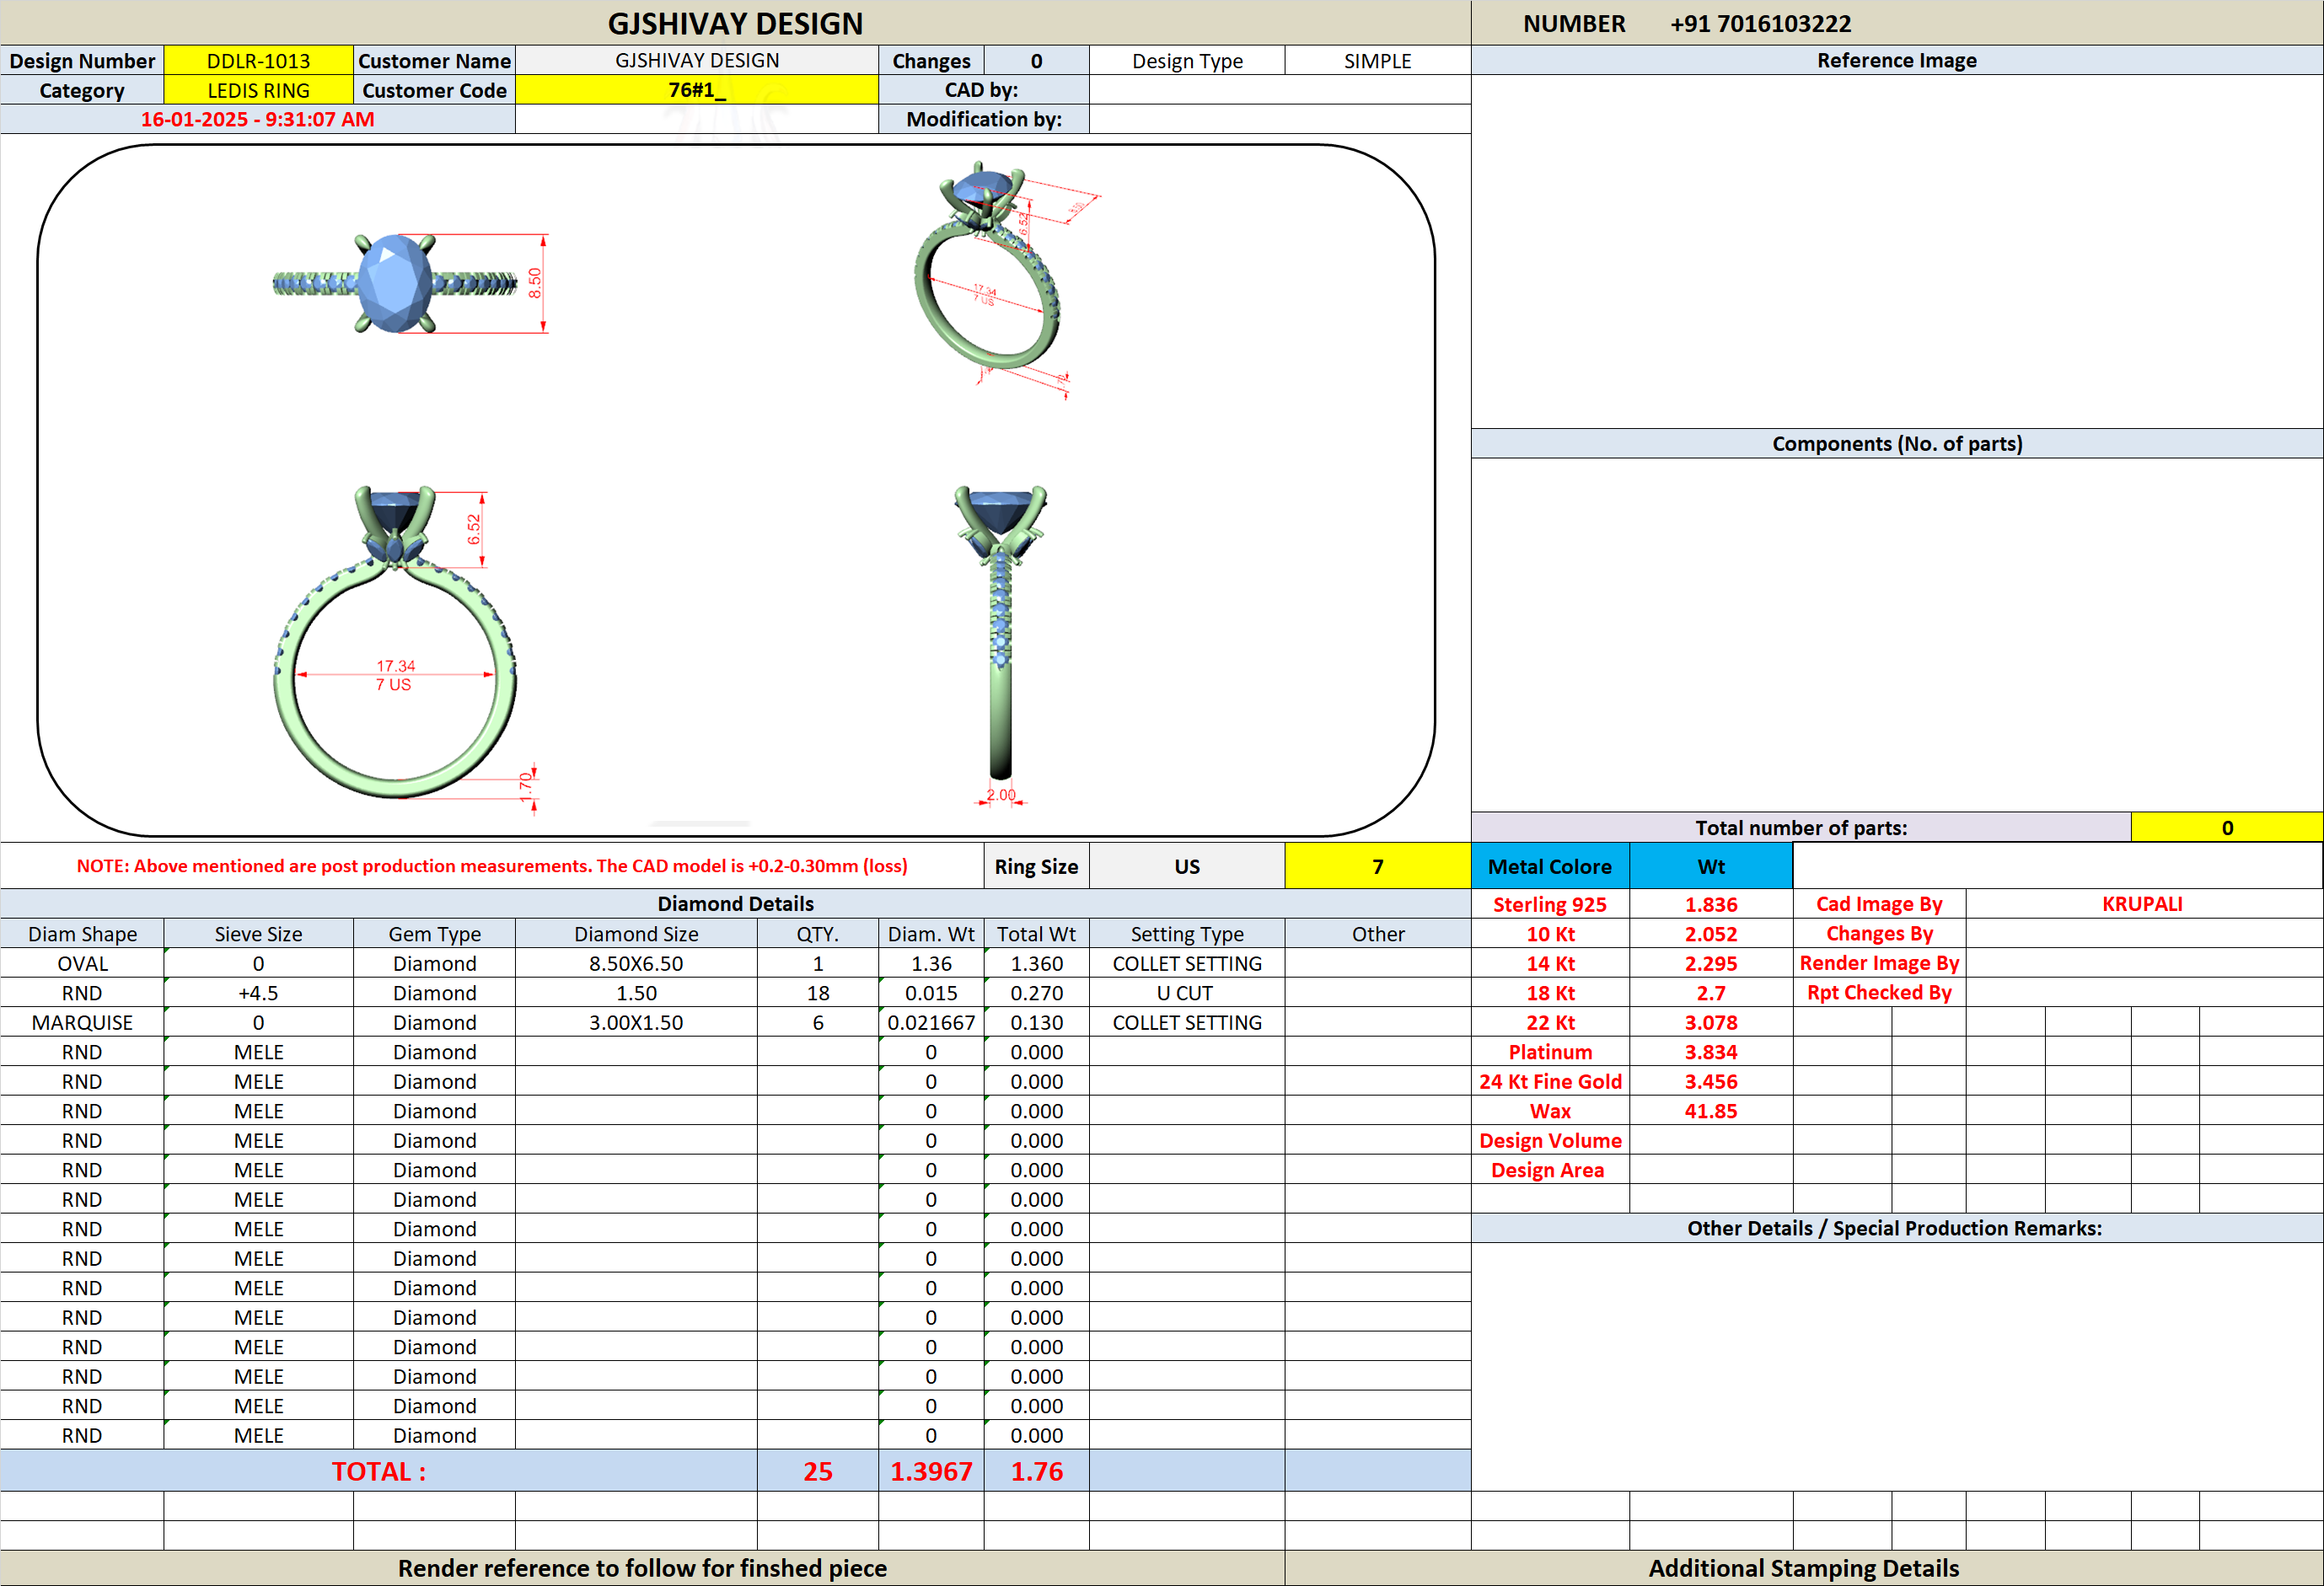Click the 2.00 band width dimension label
2324x1586 pixels.
coord(1001,795)
